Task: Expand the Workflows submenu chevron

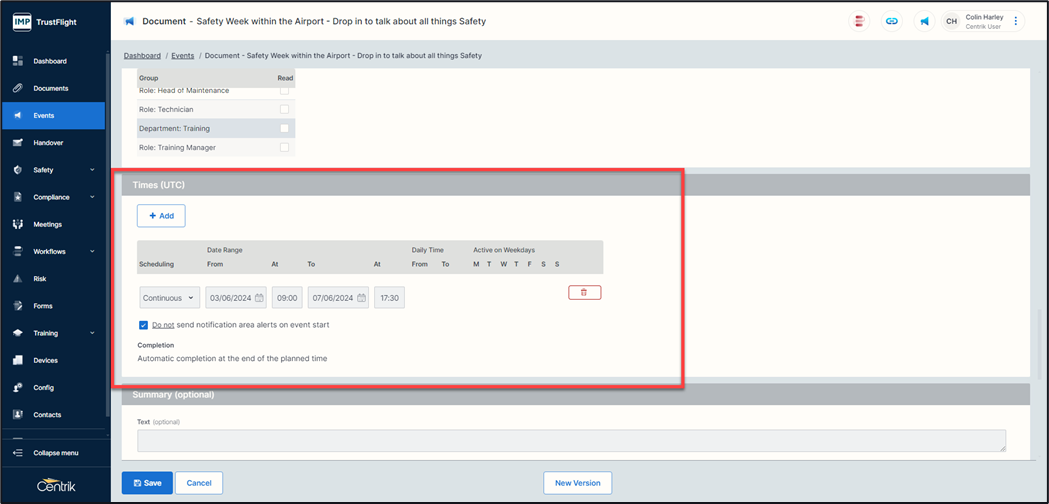Action: click(x=92, y=252)
